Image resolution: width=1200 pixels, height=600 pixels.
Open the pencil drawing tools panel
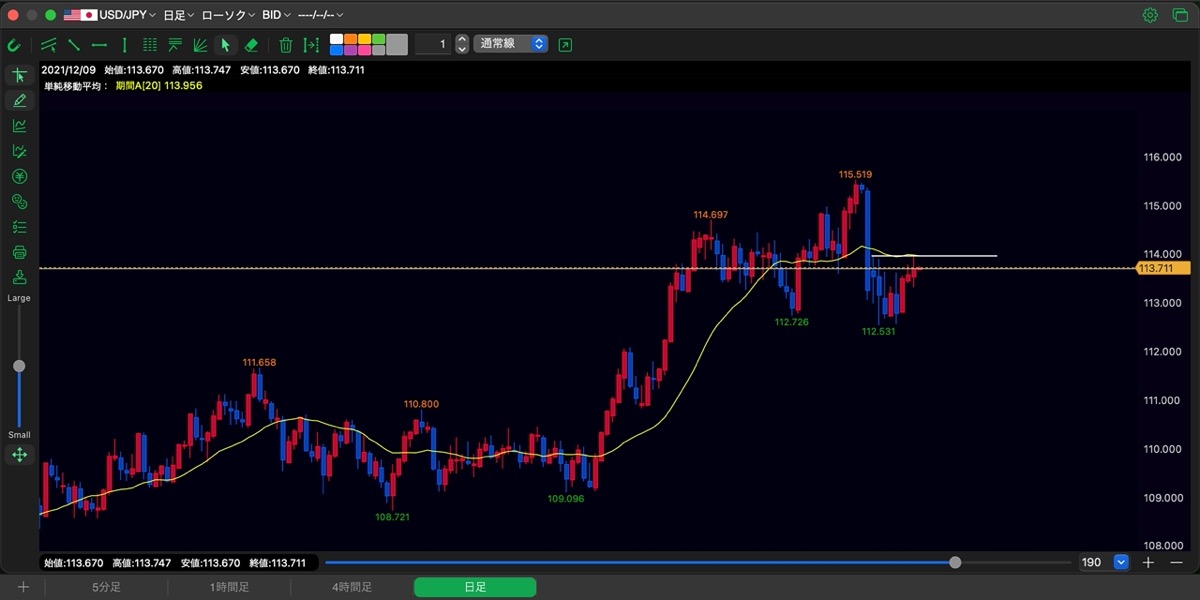tap(19, 100)
